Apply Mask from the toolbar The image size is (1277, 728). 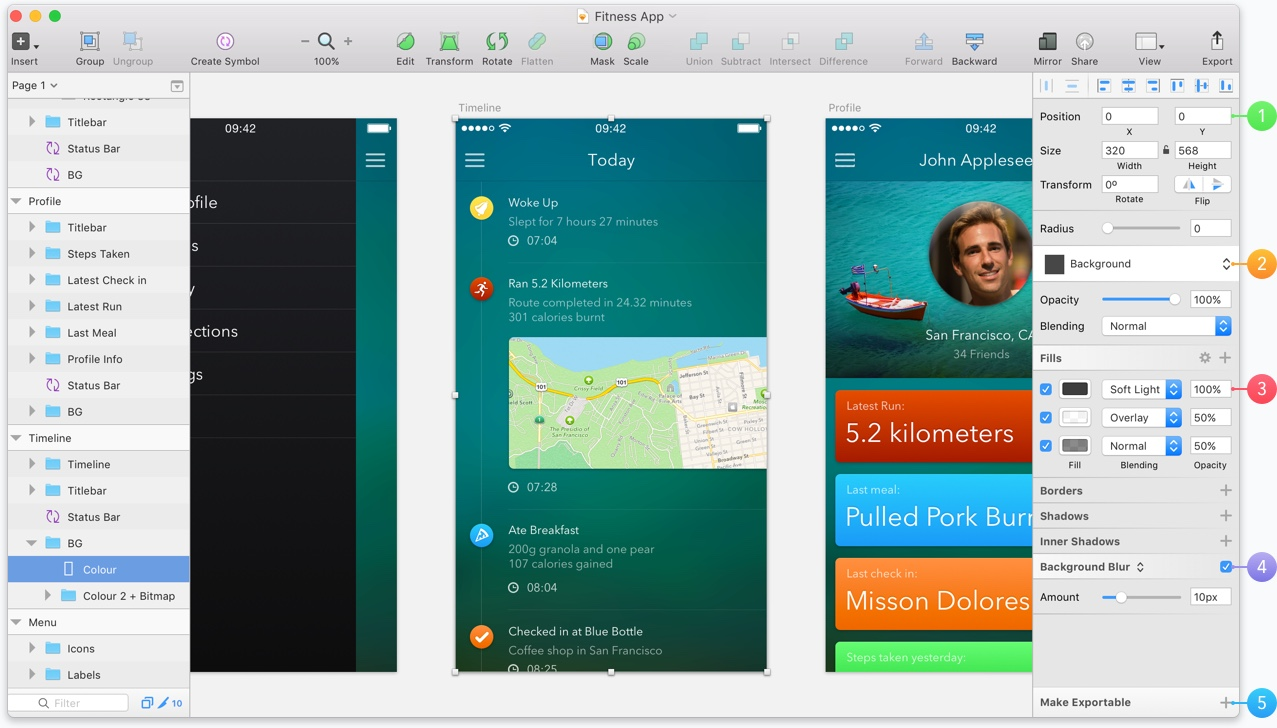coord(602,42)
